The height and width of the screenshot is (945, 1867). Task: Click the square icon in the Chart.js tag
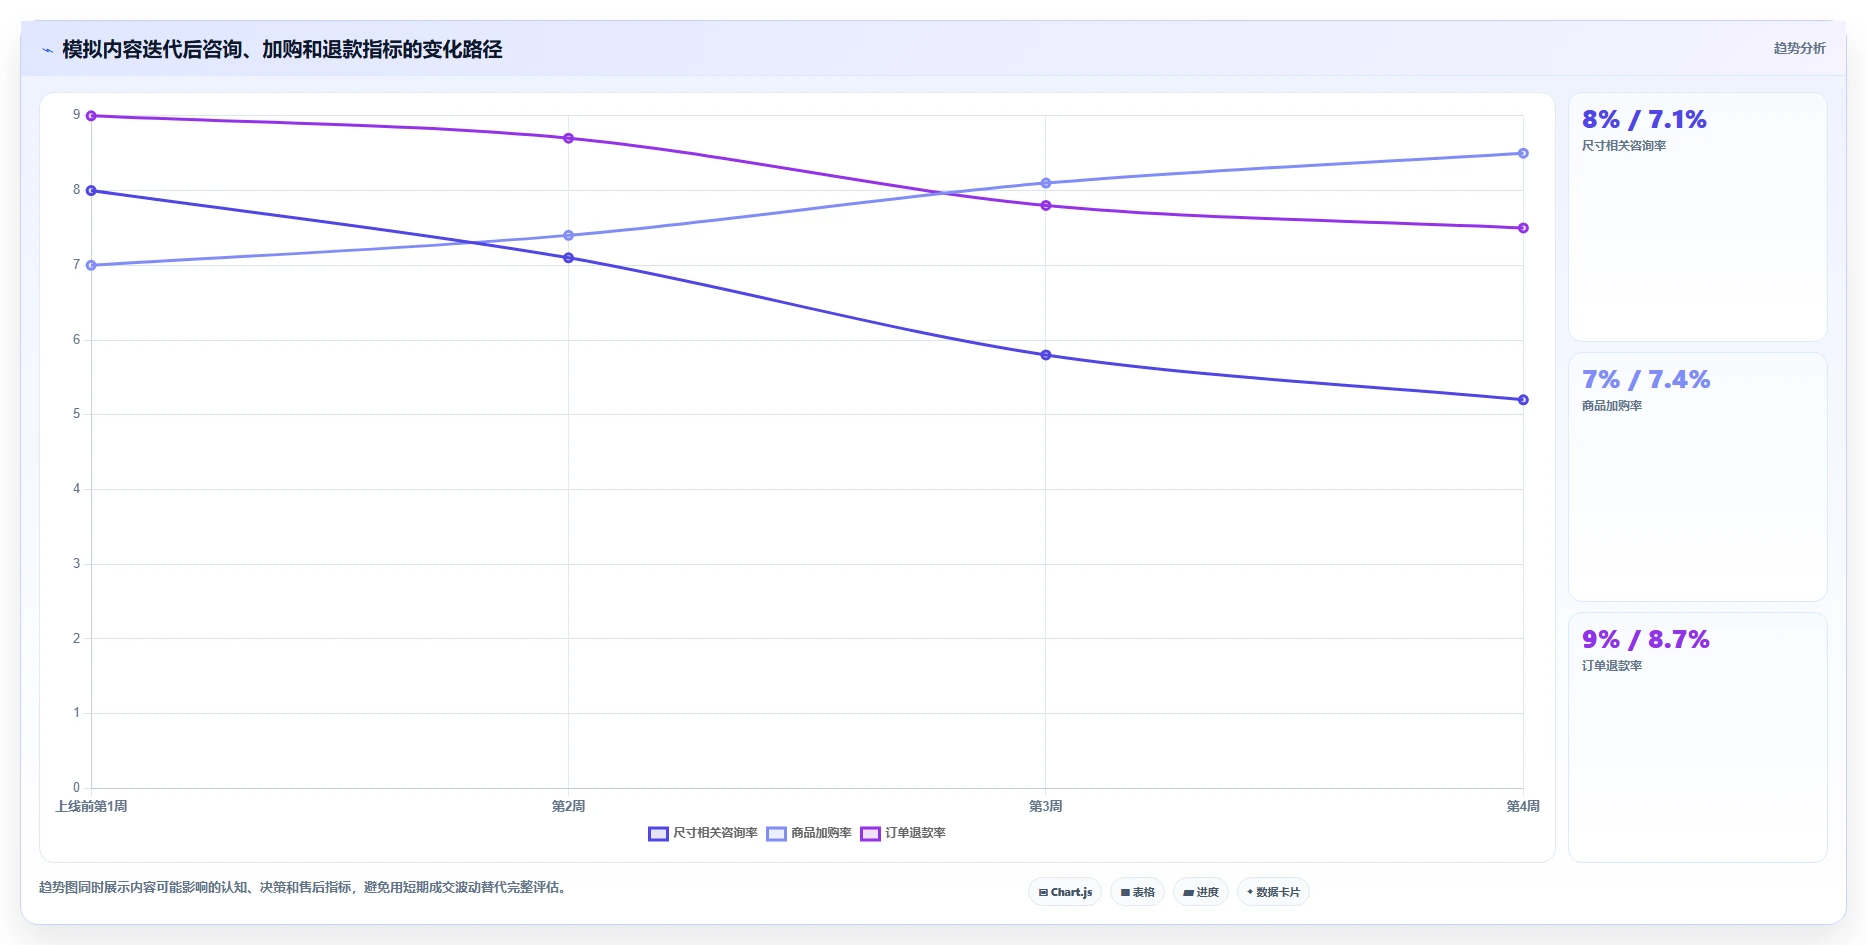[1043, 892]
